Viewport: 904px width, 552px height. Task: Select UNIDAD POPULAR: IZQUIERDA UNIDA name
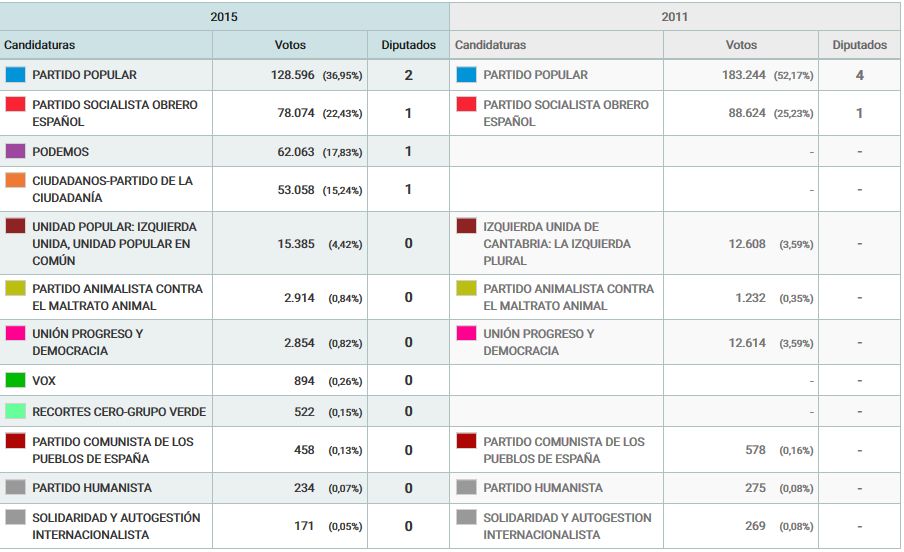pos(114,243)
